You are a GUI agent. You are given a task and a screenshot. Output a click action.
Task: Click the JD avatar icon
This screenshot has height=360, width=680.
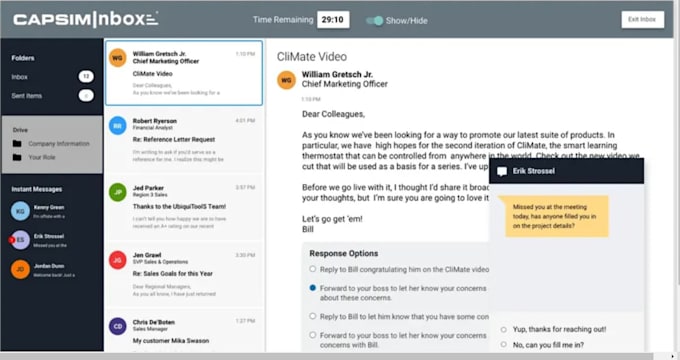click(x=20, y=269)
